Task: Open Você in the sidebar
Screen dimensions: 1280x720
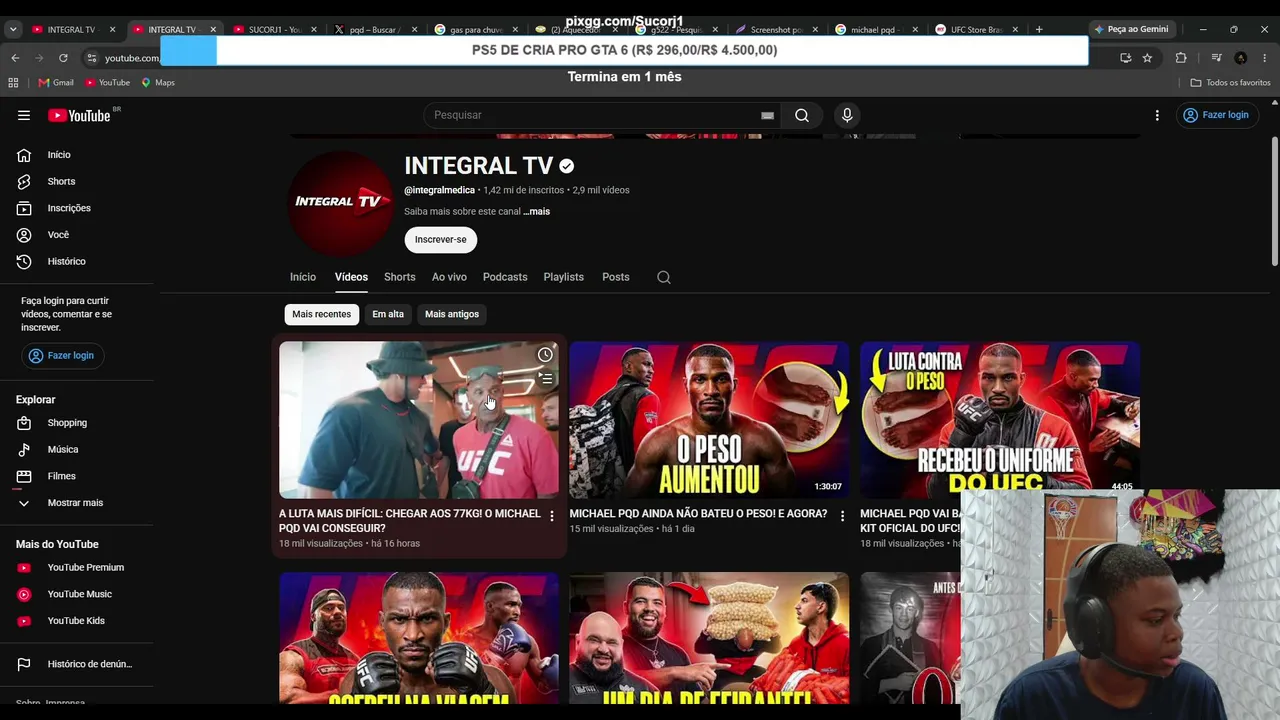Action: [58, 235]
